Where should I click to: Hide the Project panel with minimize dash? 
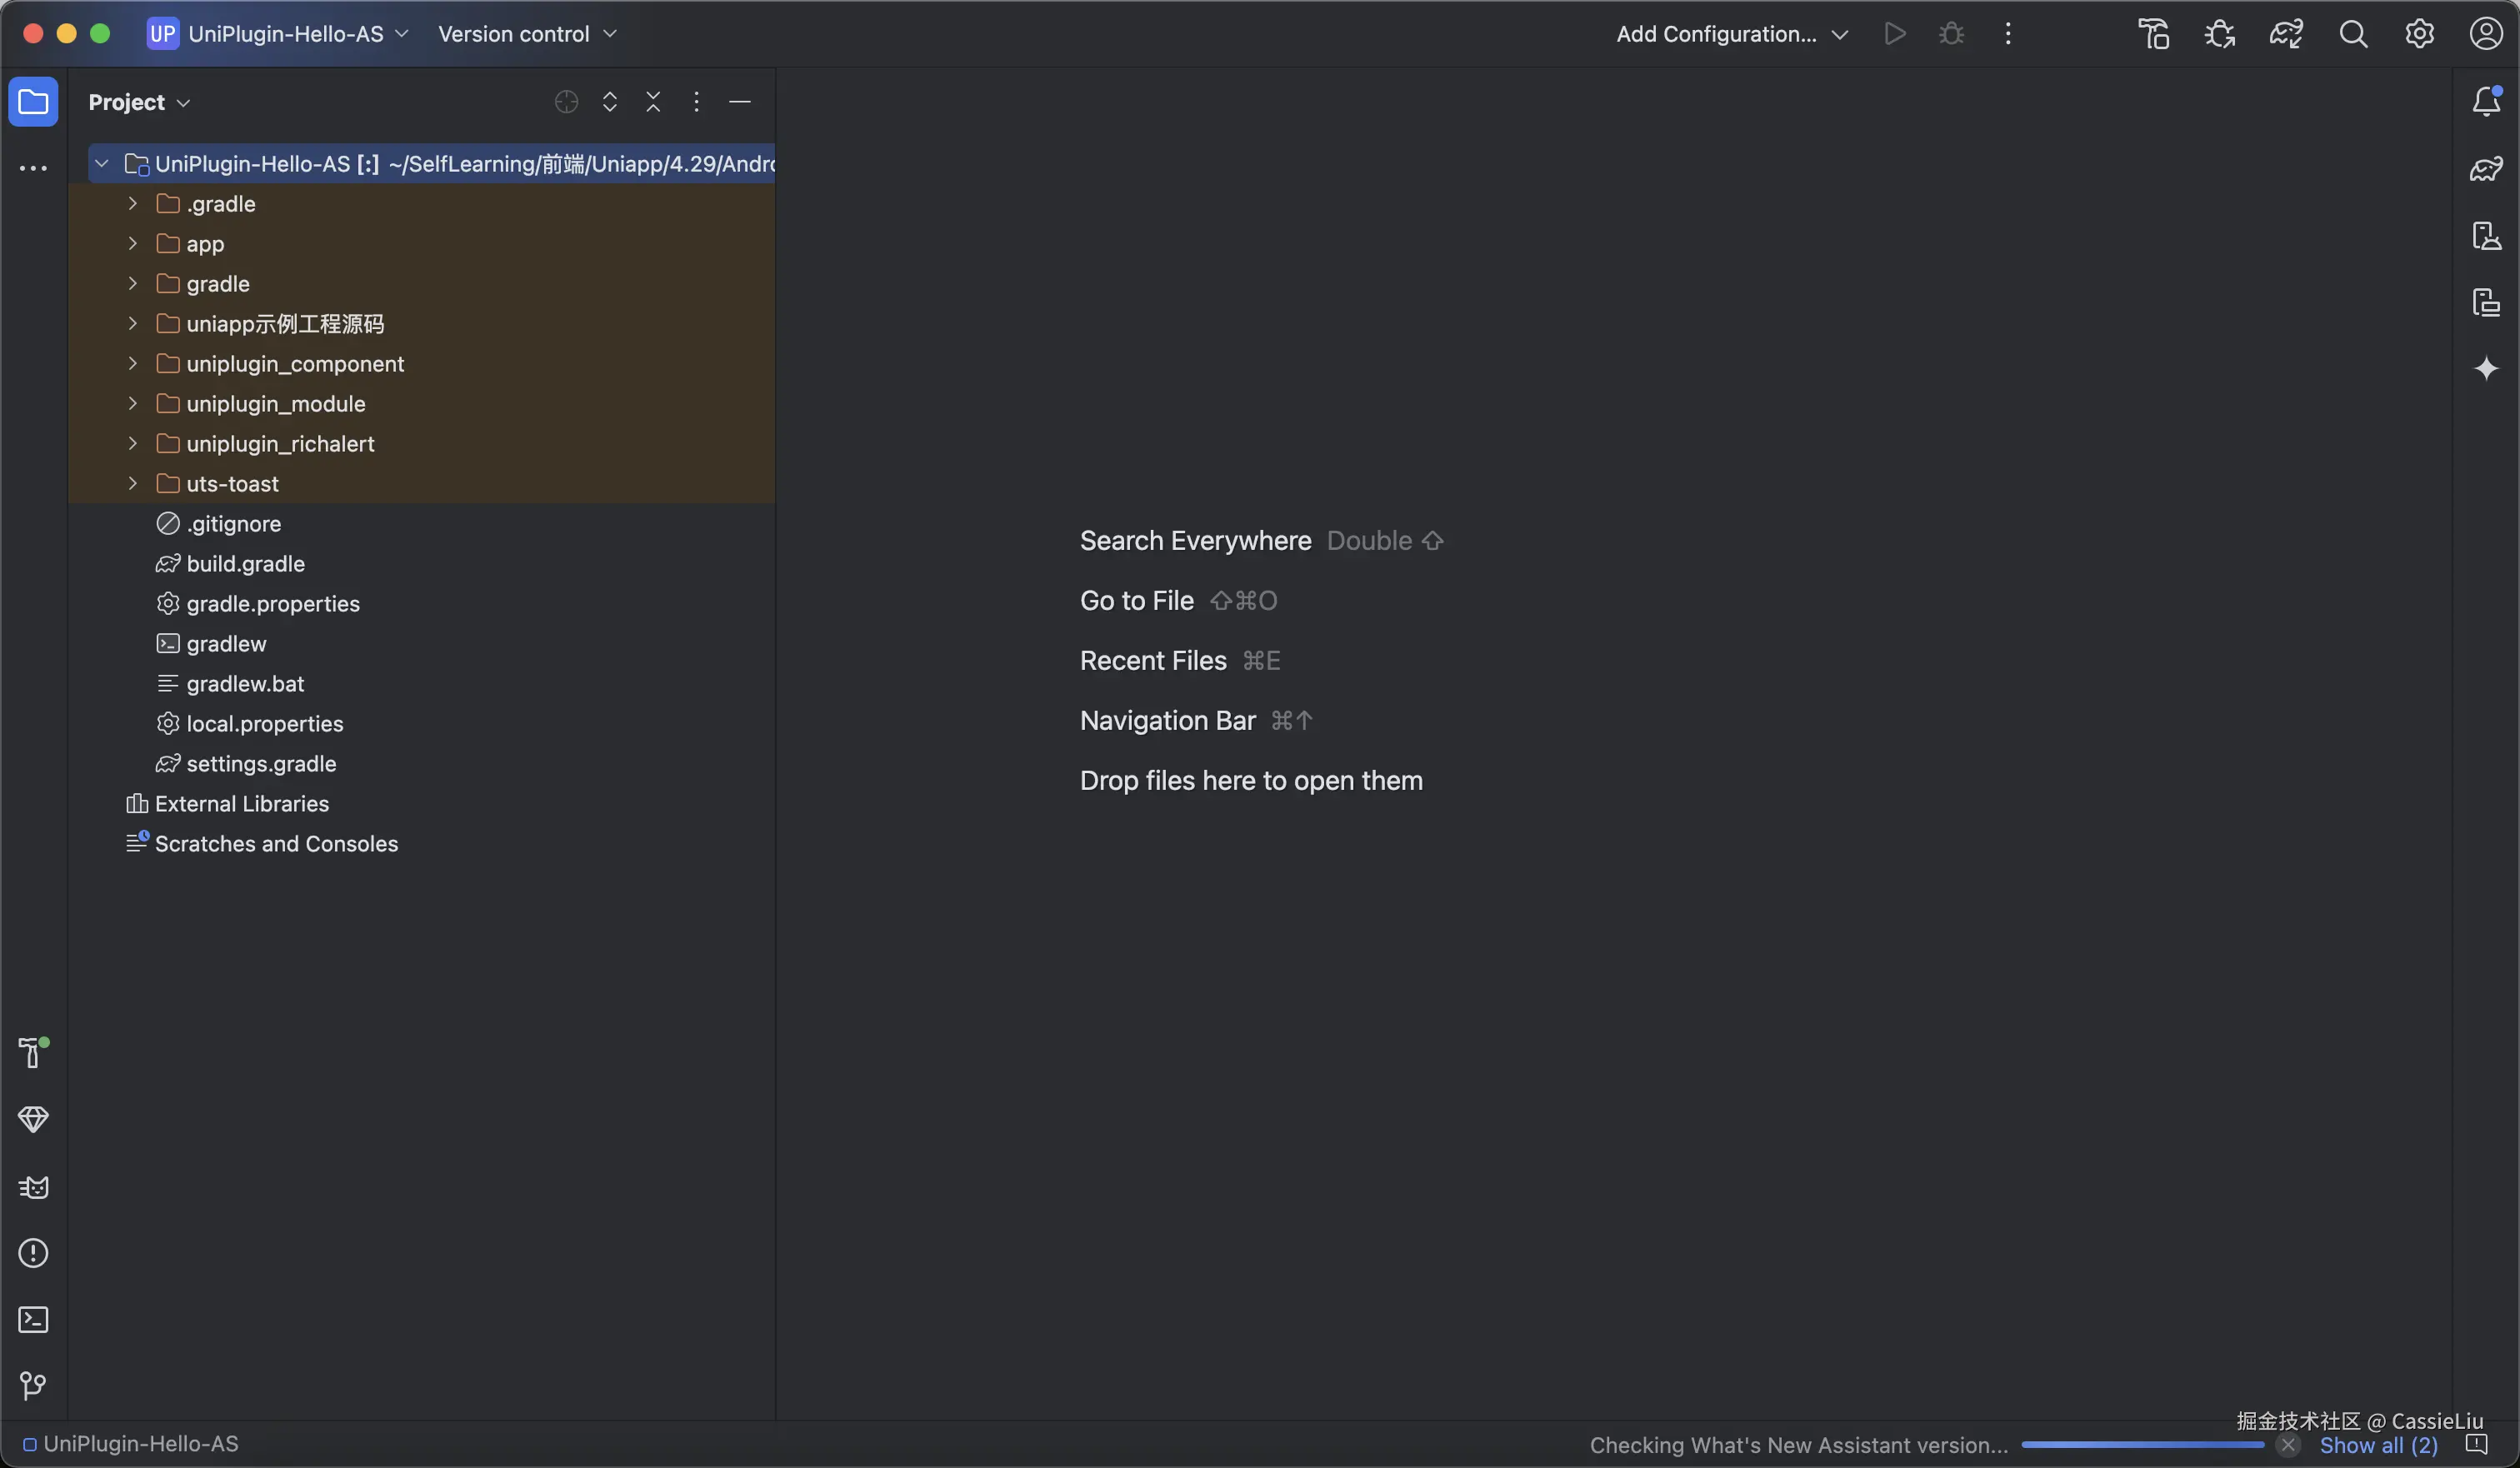pos(740,102)
